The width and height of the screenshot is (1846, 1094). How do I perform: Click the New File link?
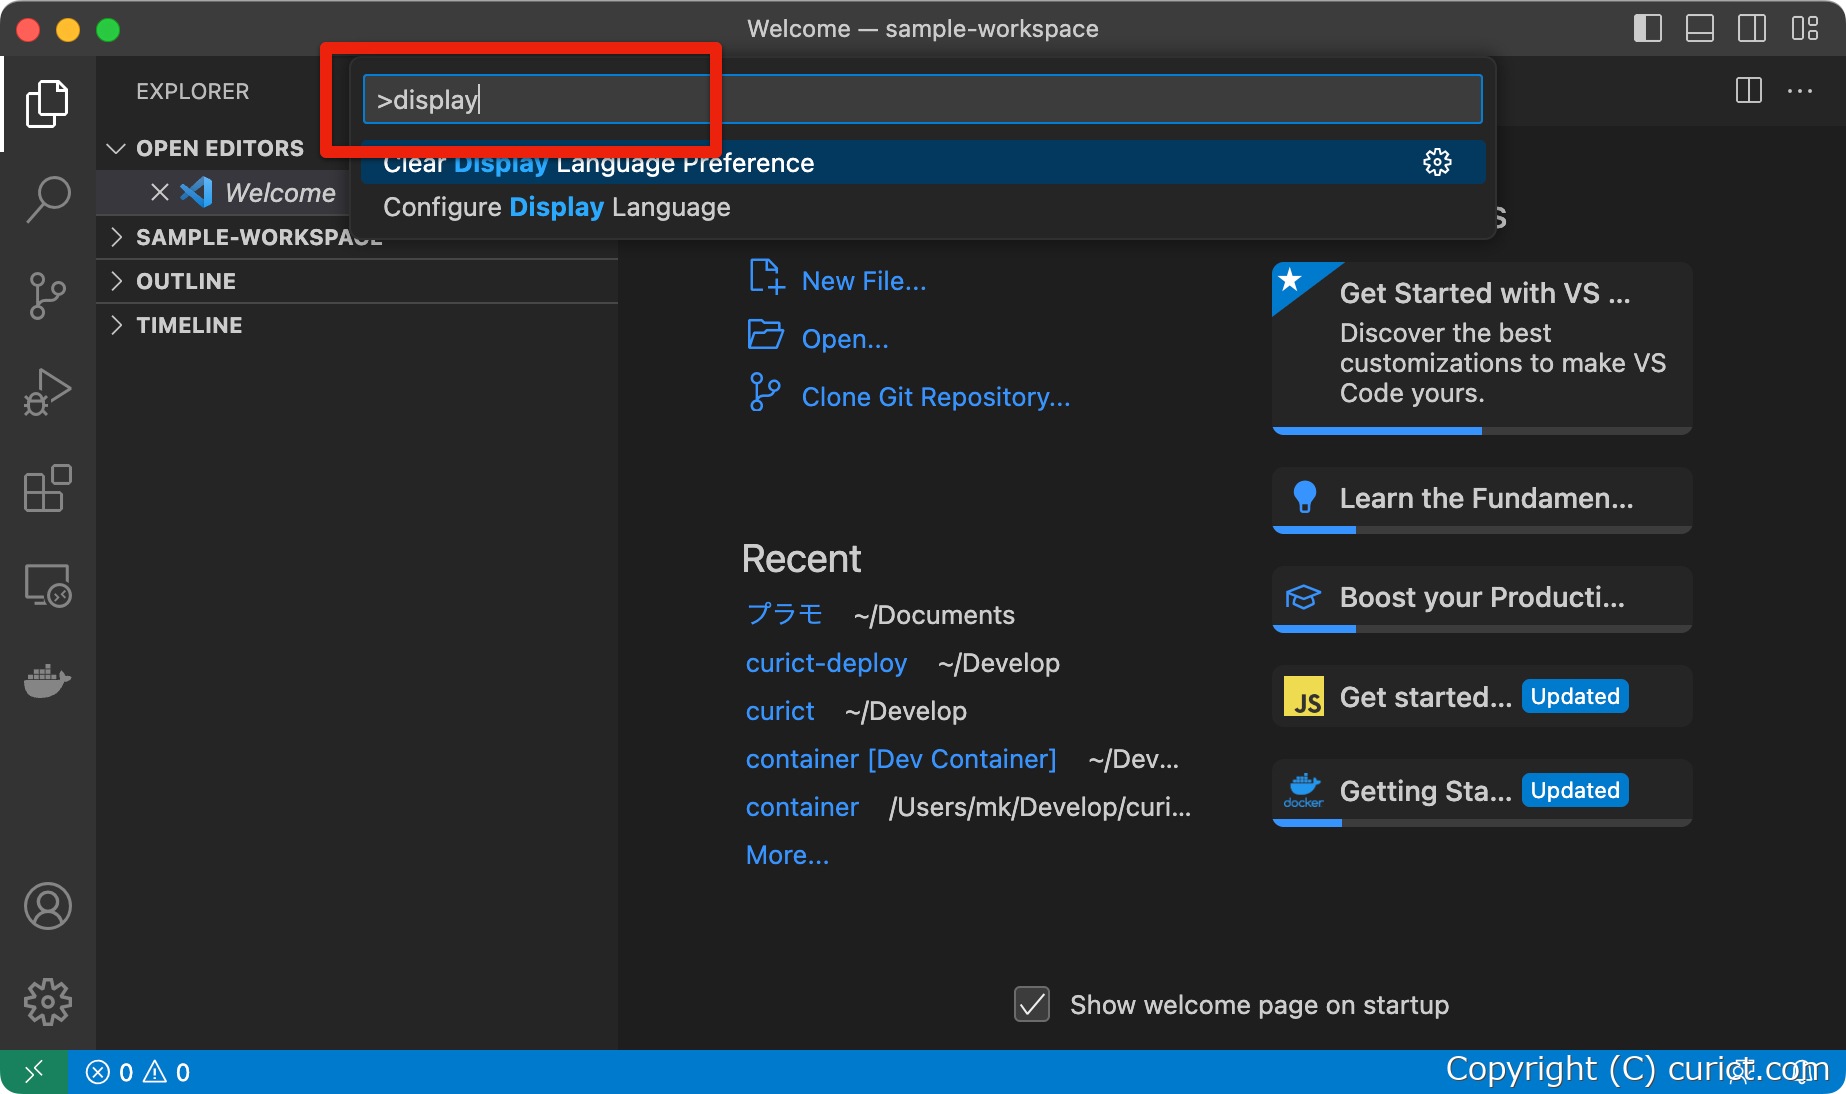pyautogui.click(x=863, y=280)
